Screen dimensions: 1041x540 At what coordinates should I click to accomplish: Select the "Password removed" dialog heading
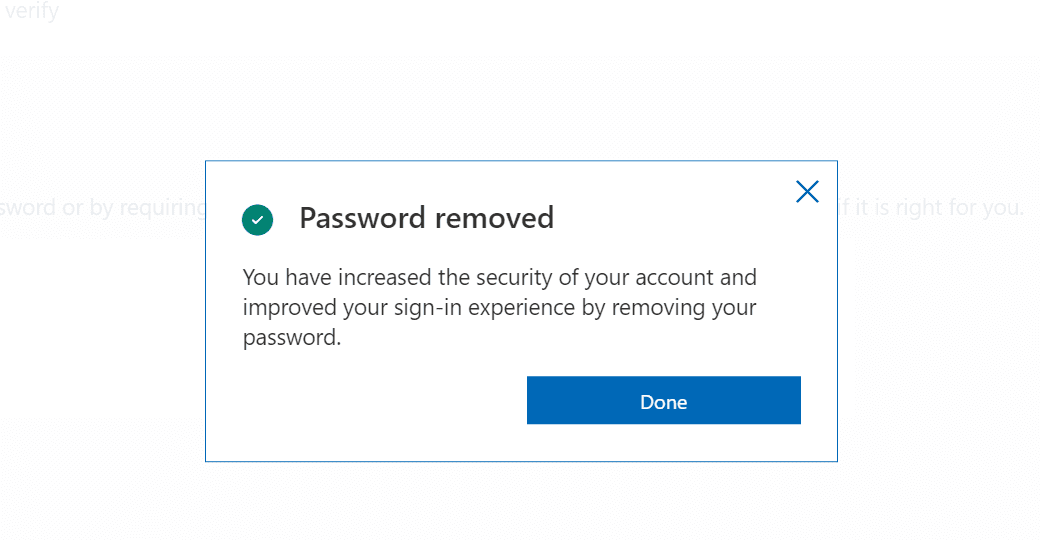[426, 218]
